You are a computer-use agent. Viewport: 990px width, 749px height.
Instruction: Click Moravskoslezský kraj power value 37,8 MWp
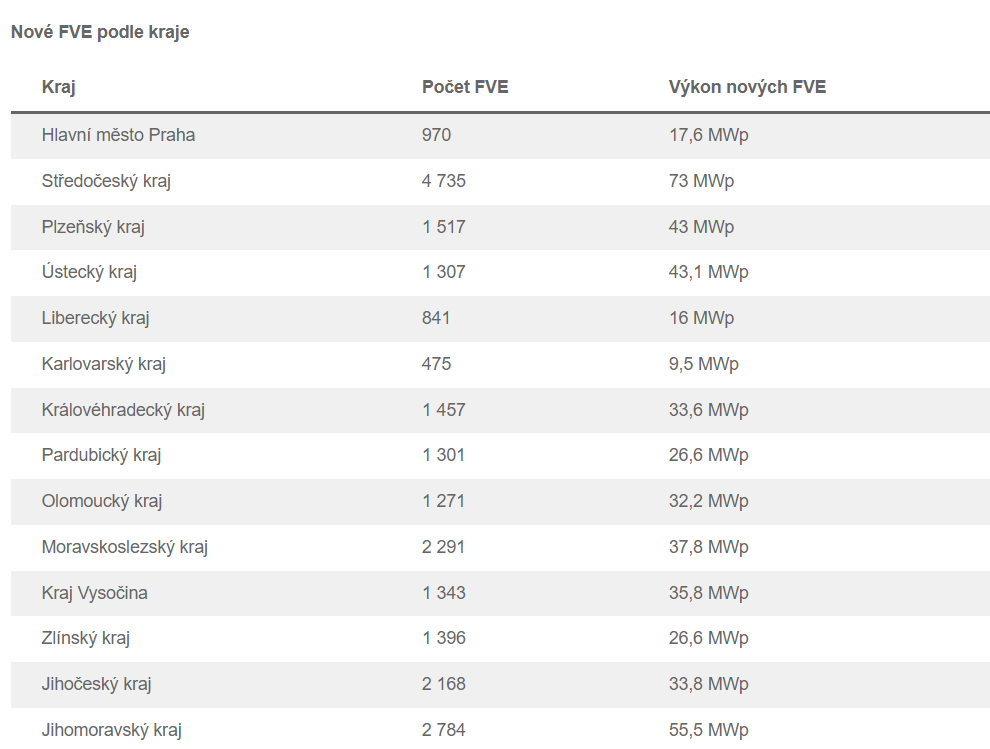[708, 547]
